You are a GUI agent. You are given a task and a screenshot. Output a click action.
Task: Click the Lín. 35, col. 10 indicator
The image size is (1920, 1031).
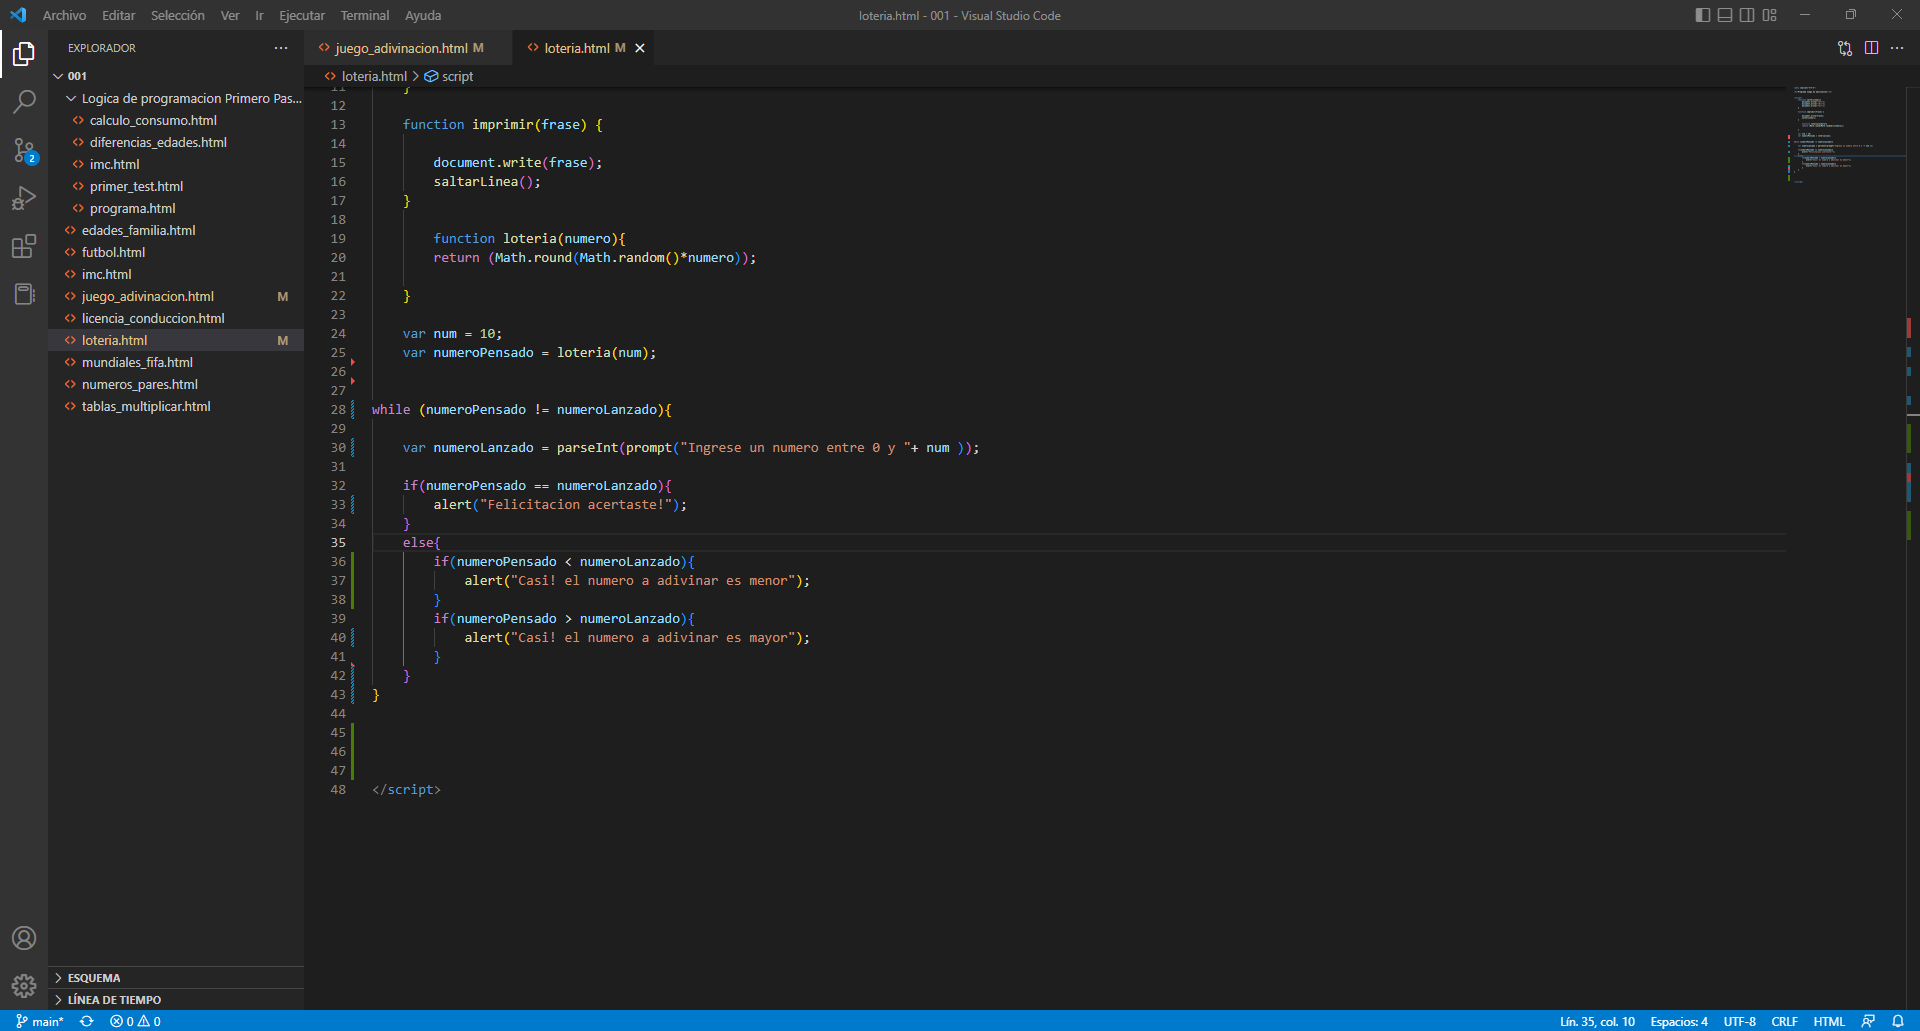pyautogui.click(x=1597, y=1021)
